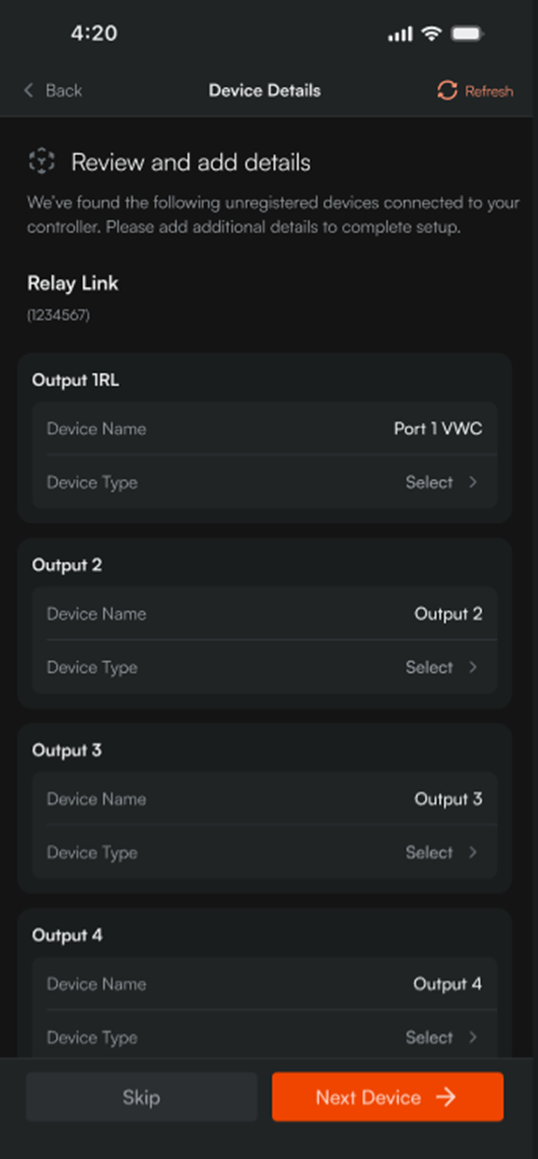Image resolution: width=538 pixels, height=1159 pixels.
Task: Click the orange Refresh circular arrows icon
Action: coord(447,91)
